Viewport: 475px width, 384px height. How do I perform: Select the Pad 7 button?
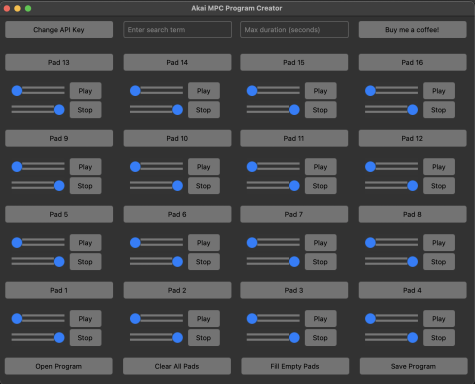pyautogui.click(x=294, y=214)
